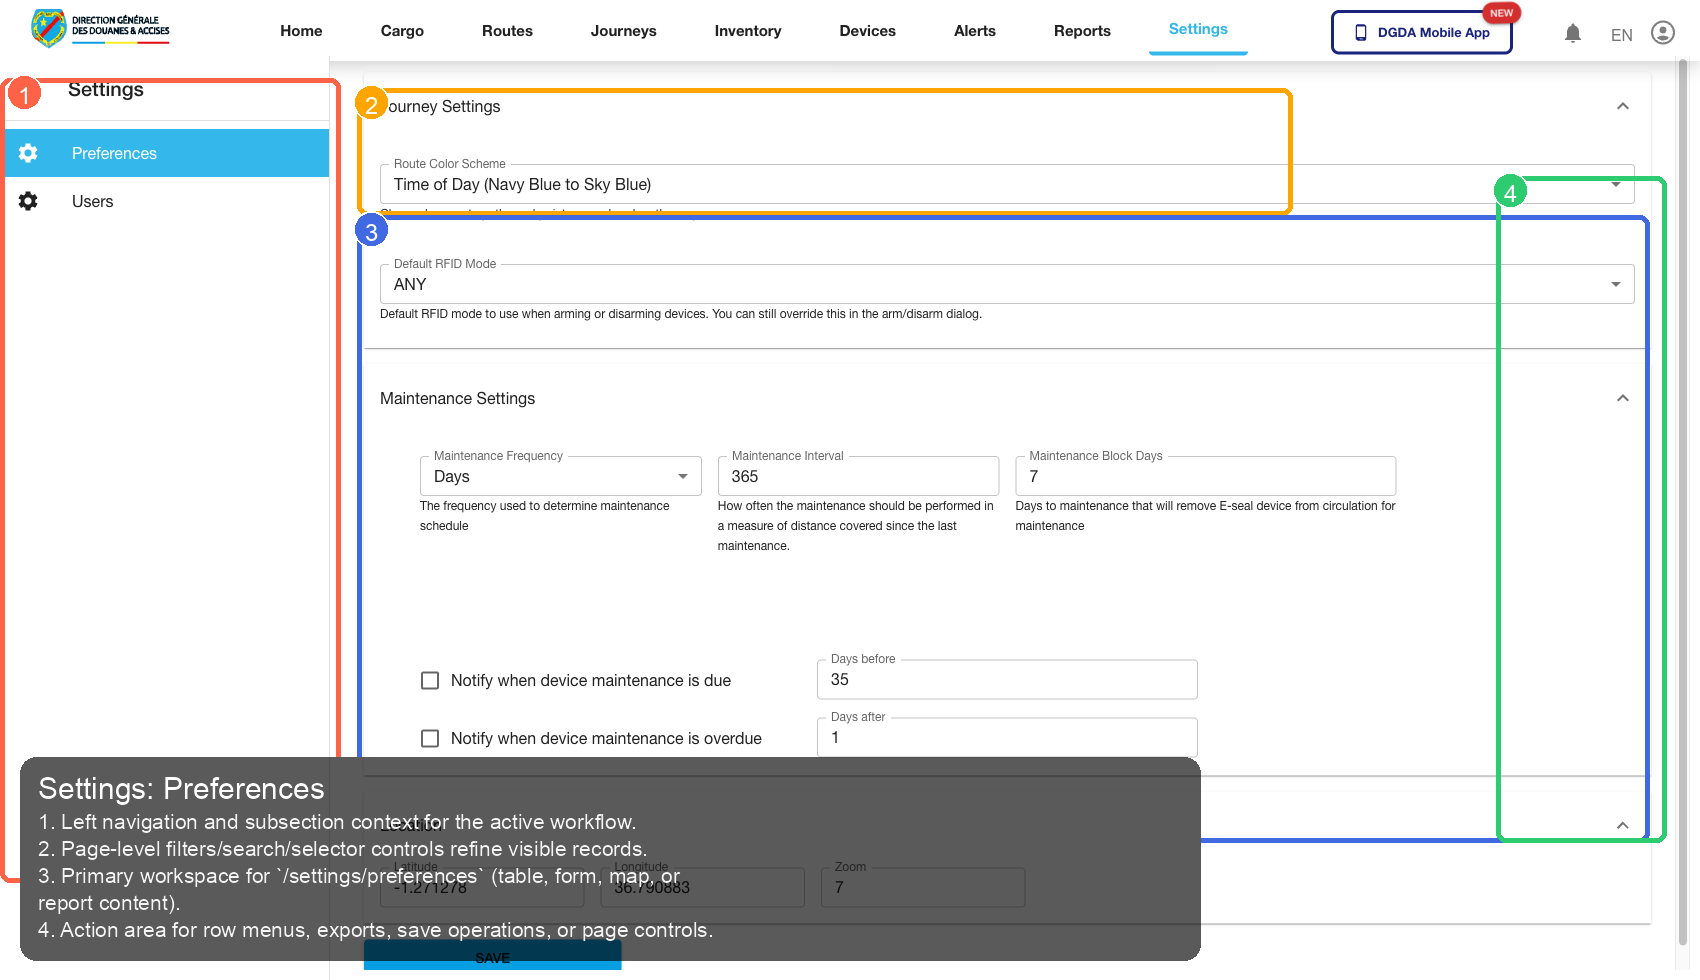The width and height of the screenshot is (1700, 980).
Task: Collapse the Journey Settings section
Action: click(x=1623, y=106)
